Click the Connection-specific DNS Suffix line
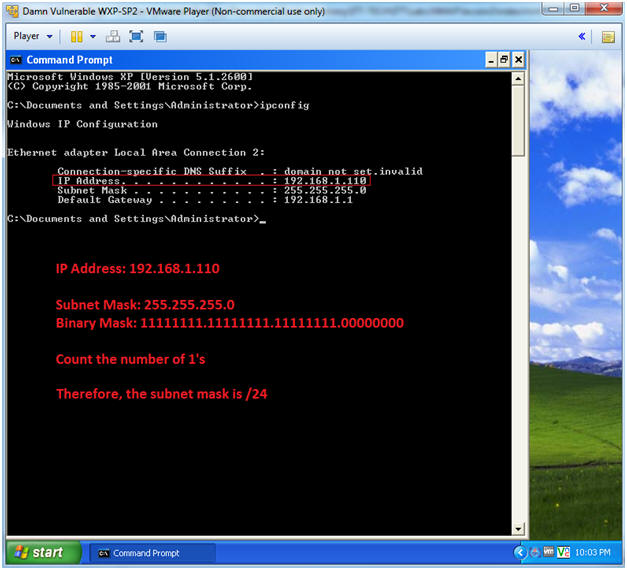This screenshot has width=627, height=570. [x=240, y=171]
